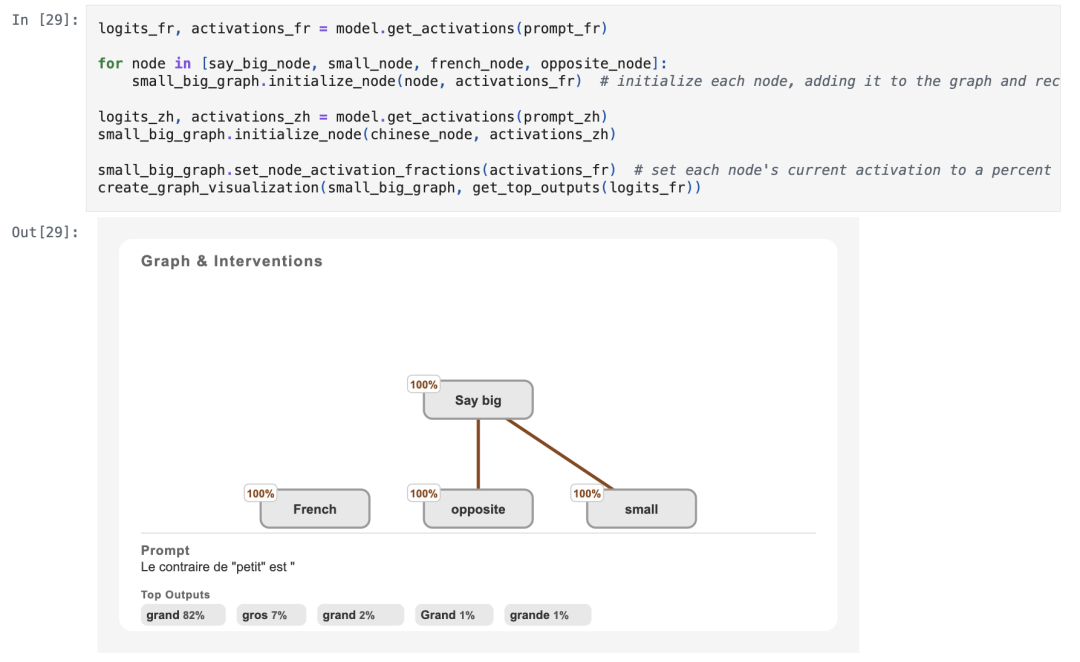The image size is (1080, 662).
Task: Select the "Say big" graph node
Action: 478,400
